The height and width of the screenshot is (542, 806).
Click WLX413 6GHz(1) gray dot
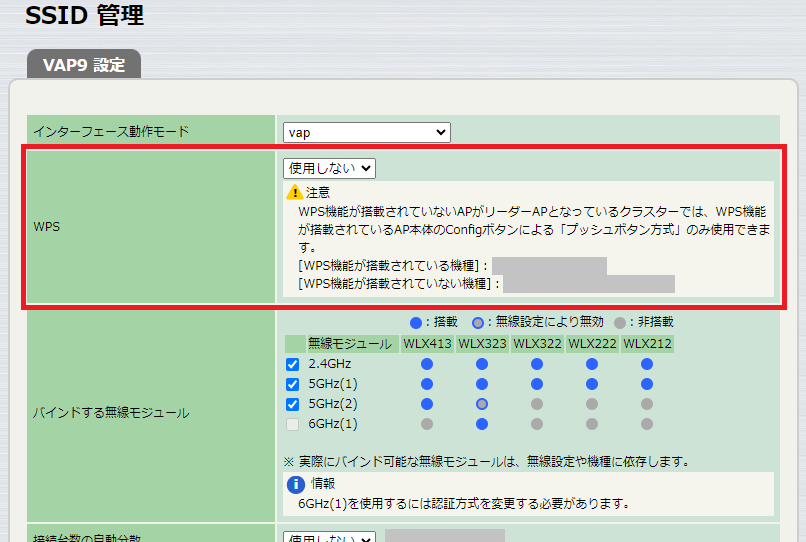(x=427, y=424)
